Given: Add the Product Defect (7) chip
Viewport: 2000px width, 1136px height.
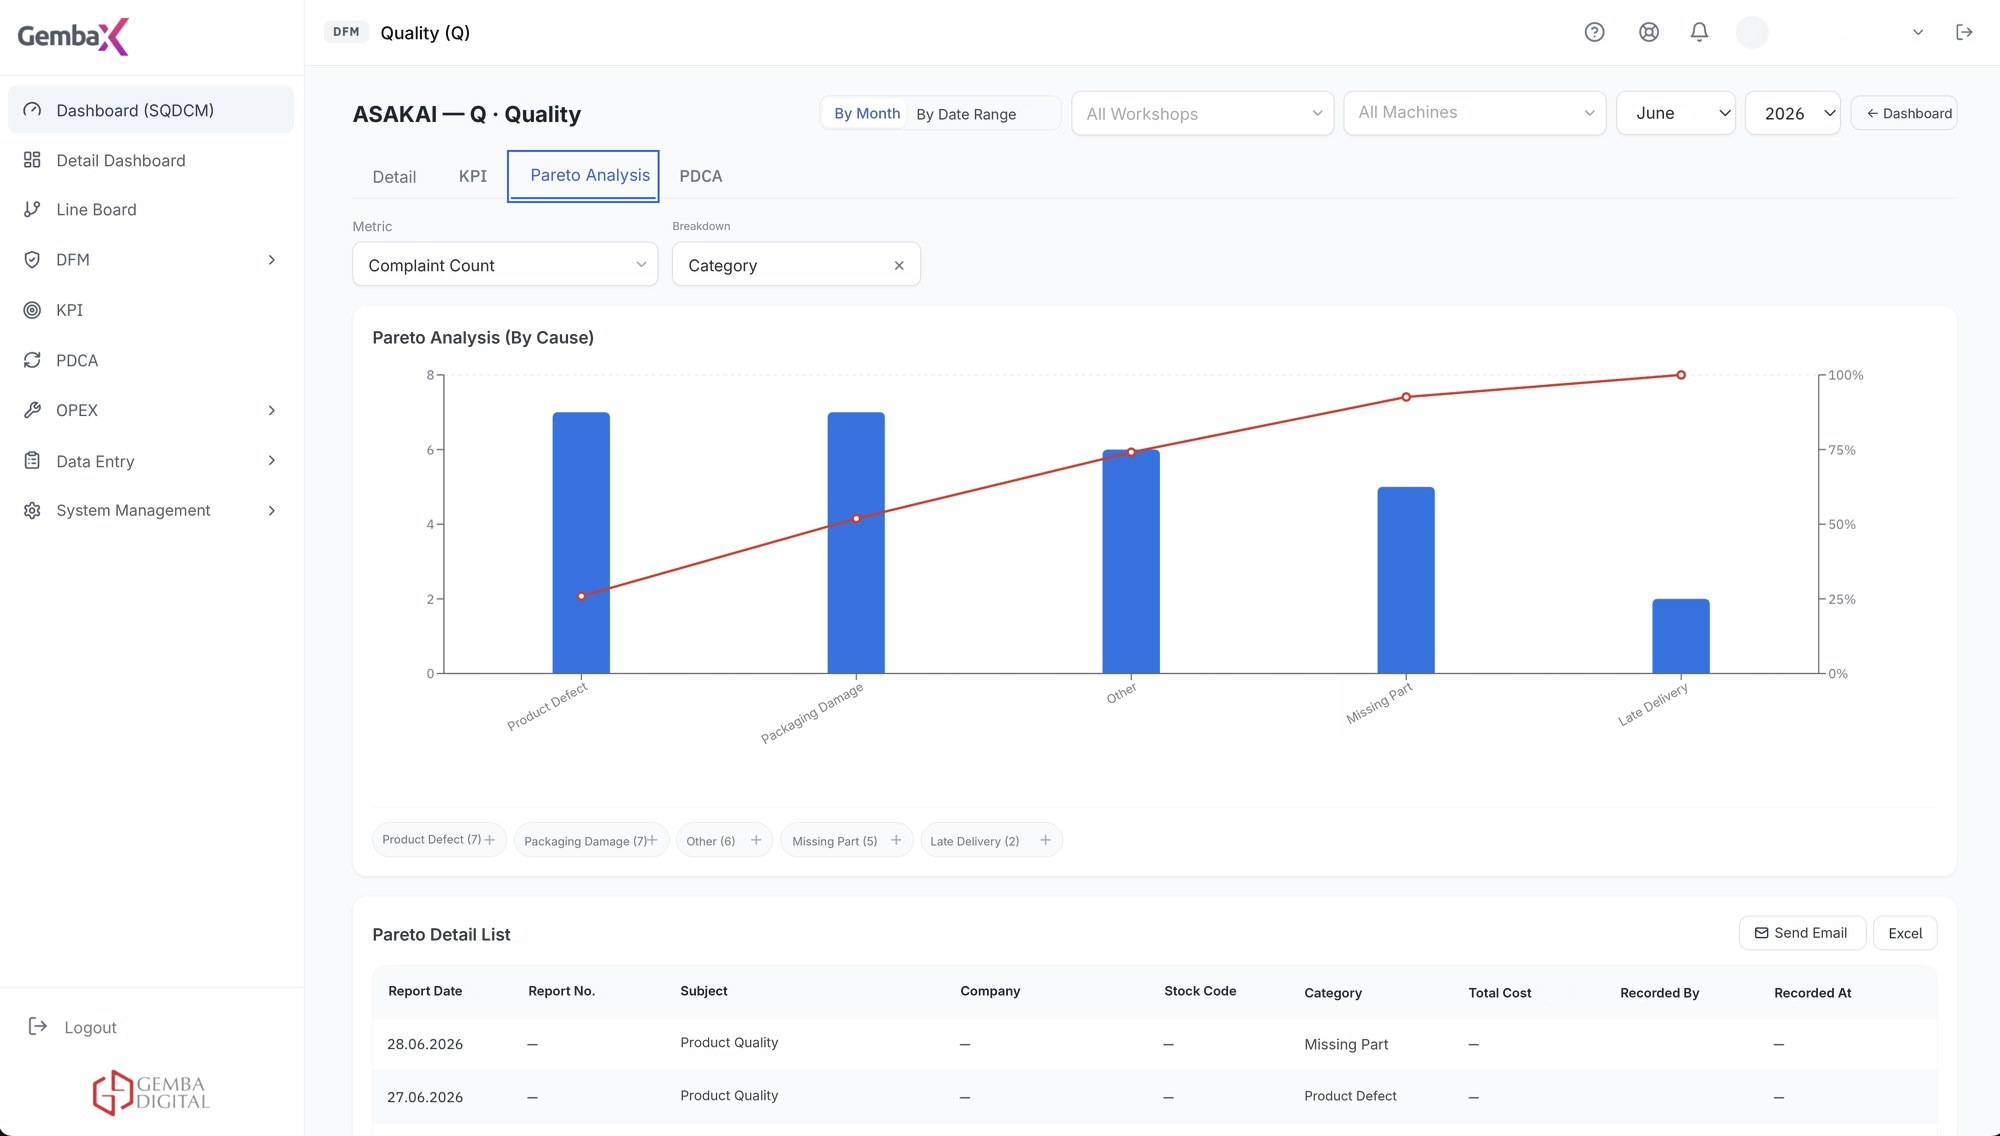Looking at the screenshot, I should tap(489, 840).
